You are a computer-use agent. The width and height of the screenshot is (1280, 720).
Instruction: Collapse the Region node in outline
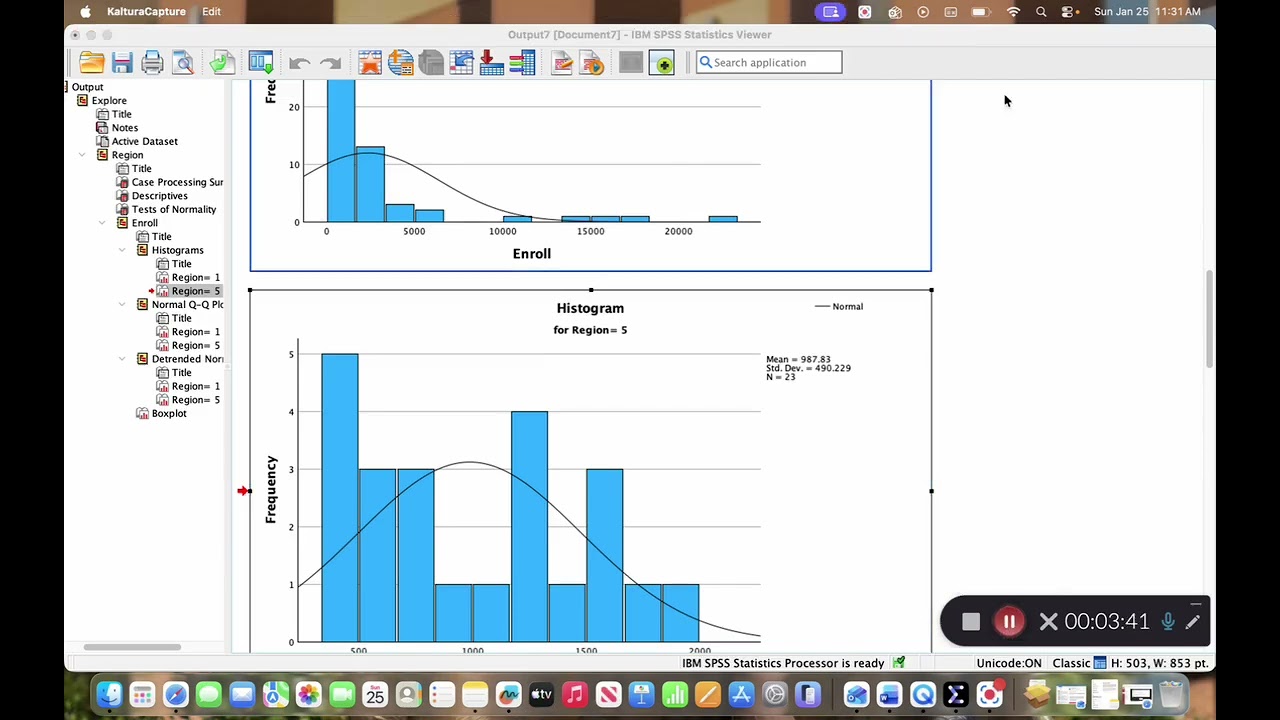coord(82,155)
